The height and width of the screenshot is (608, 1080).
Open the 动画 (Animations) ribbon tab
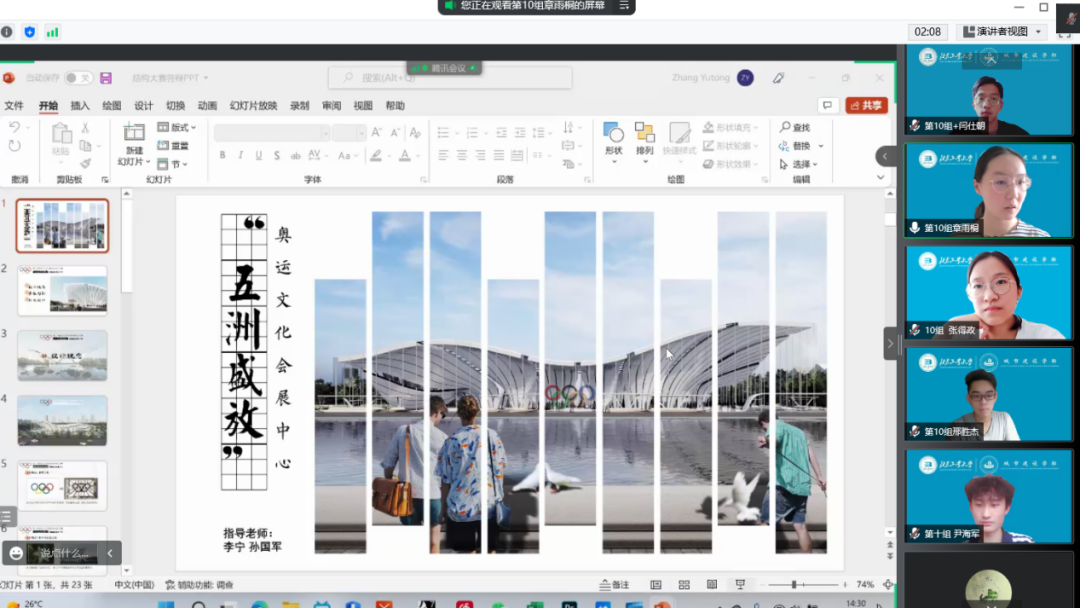click(207, 106)
